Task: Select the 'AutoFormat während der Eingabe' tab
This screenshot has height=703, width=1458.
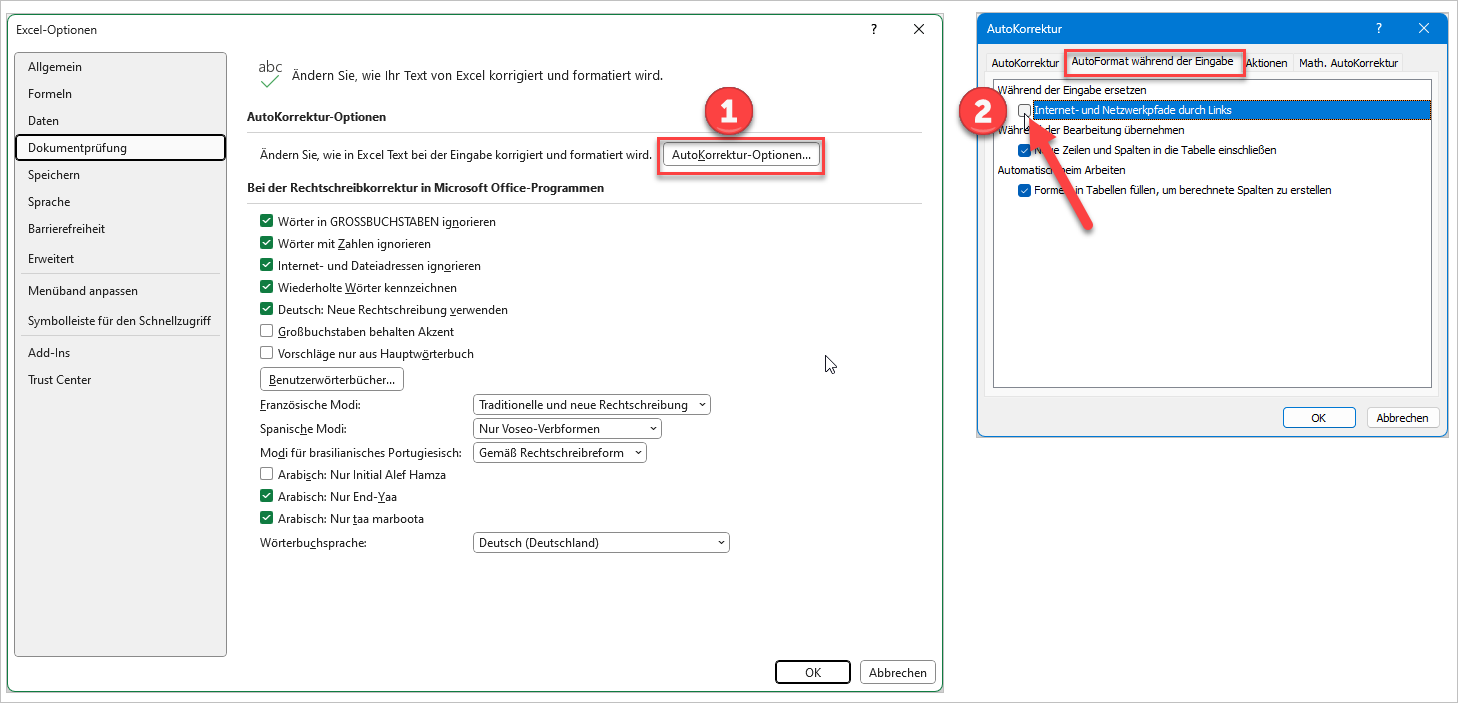Action: point(1152,62)
